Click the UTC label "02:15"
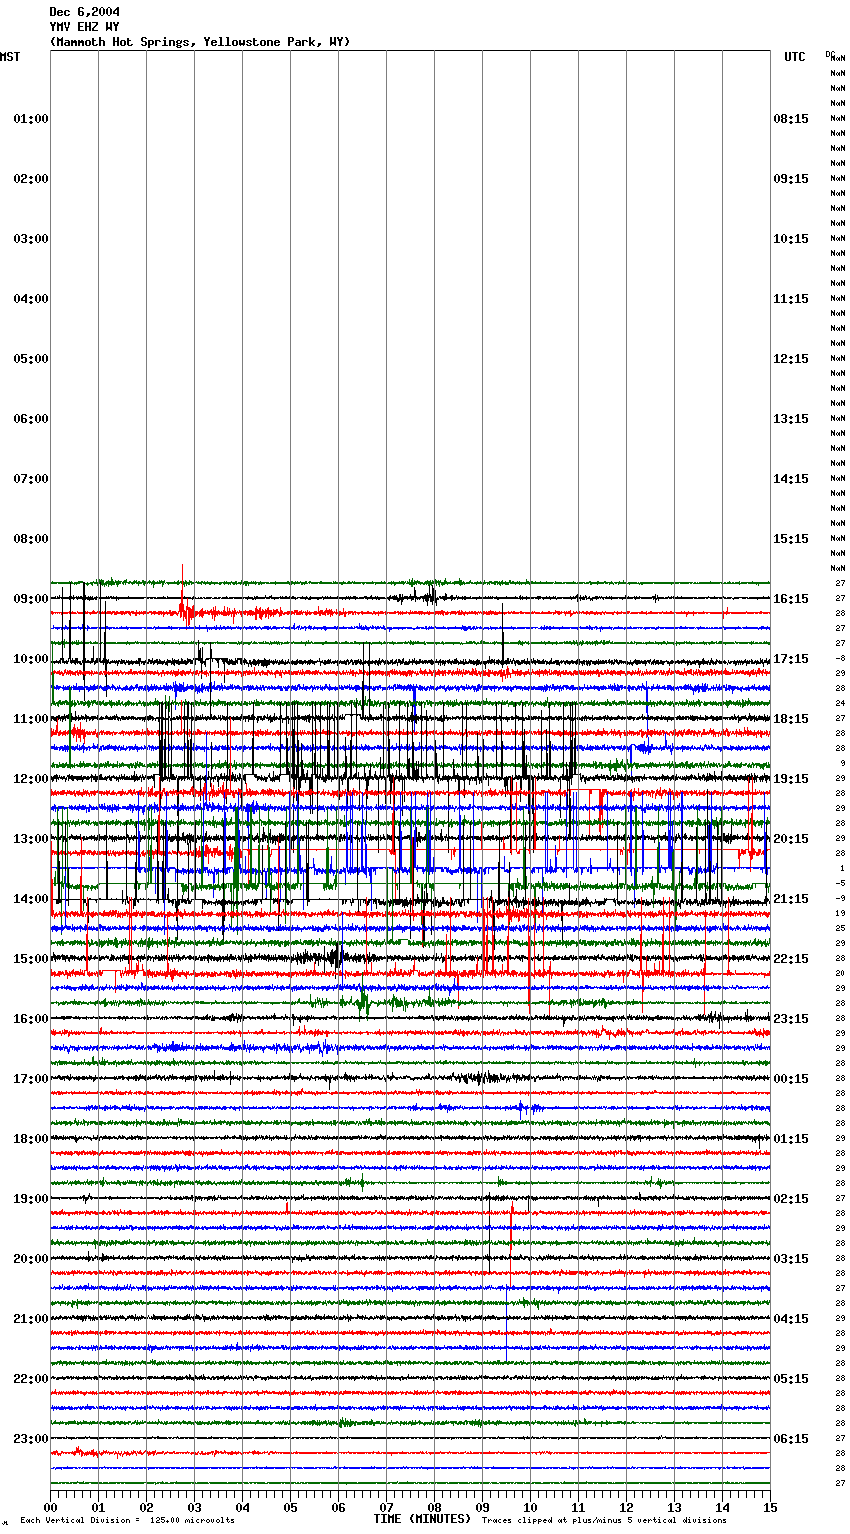 click(791, 1199)
